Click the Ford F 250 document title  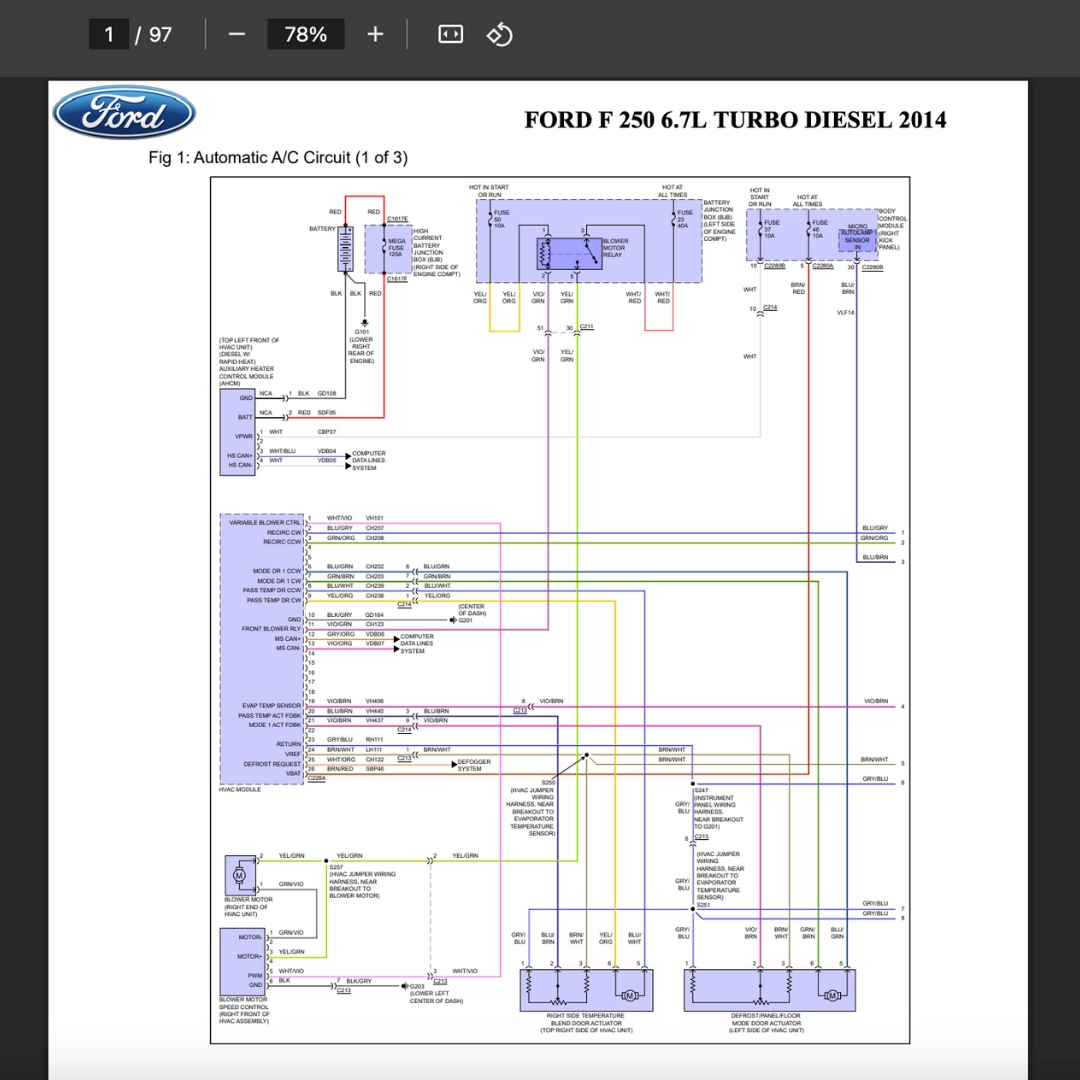(x=735, y=120)
